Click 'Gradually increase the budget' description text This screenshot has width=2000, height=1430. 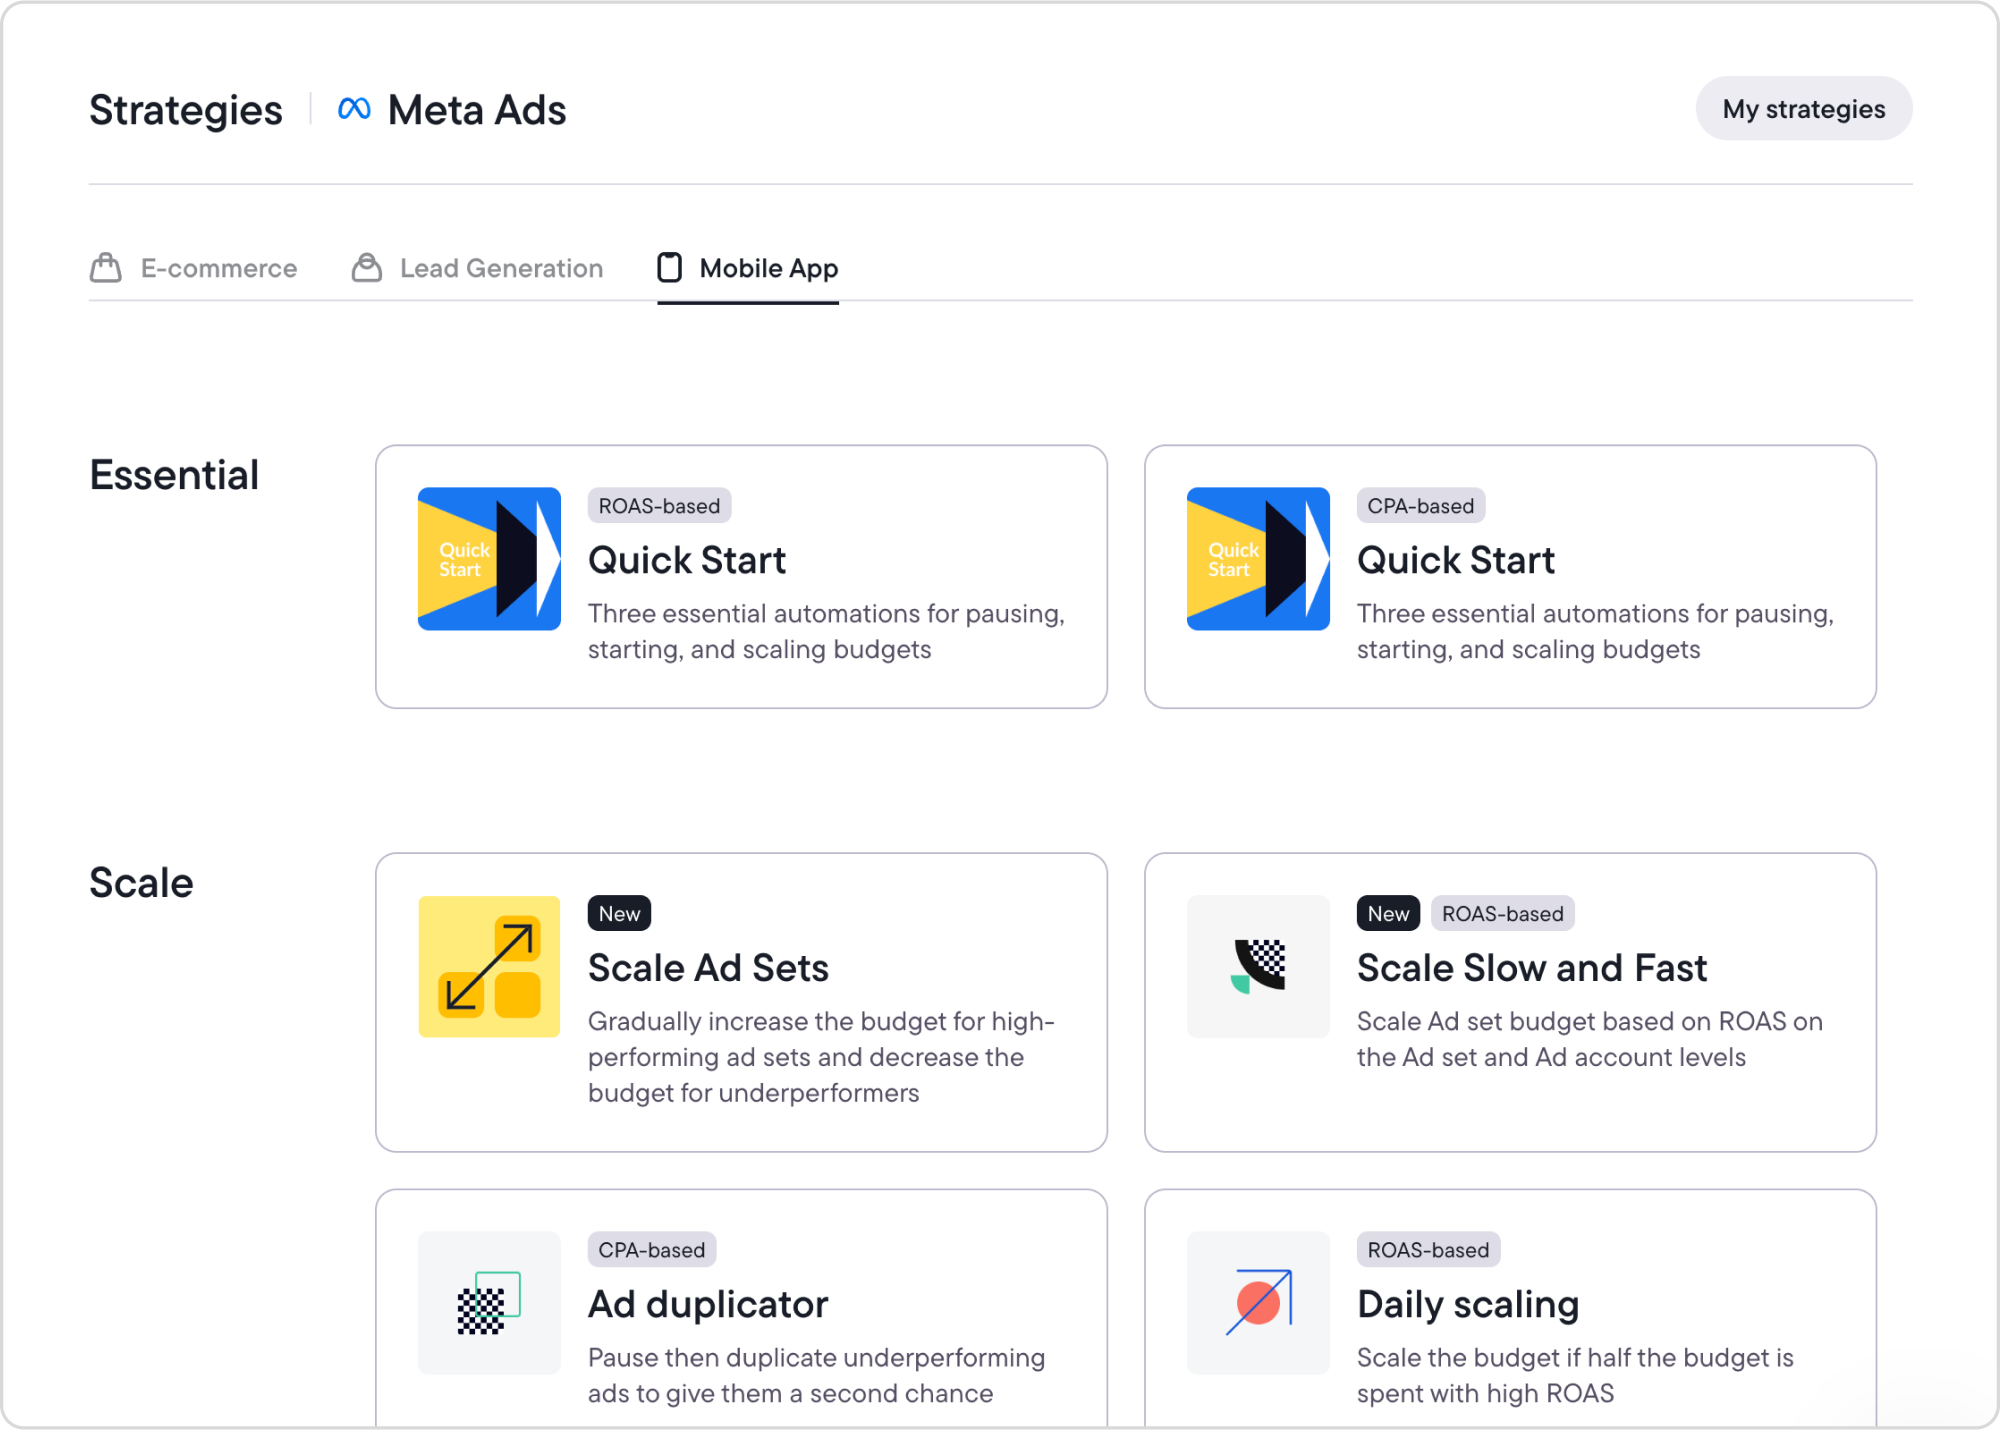tap(822, 1057)
